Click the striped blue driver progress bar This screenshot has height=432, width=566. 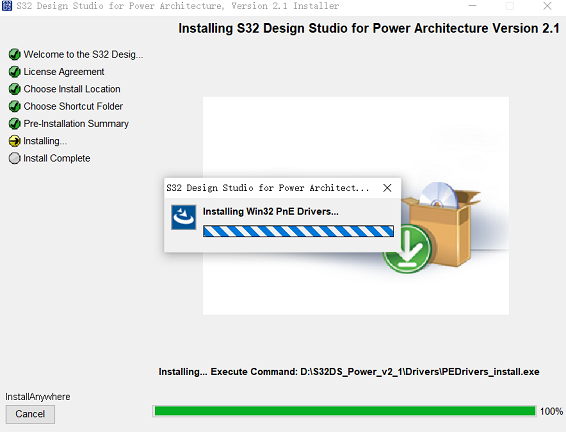pos(299,231)
